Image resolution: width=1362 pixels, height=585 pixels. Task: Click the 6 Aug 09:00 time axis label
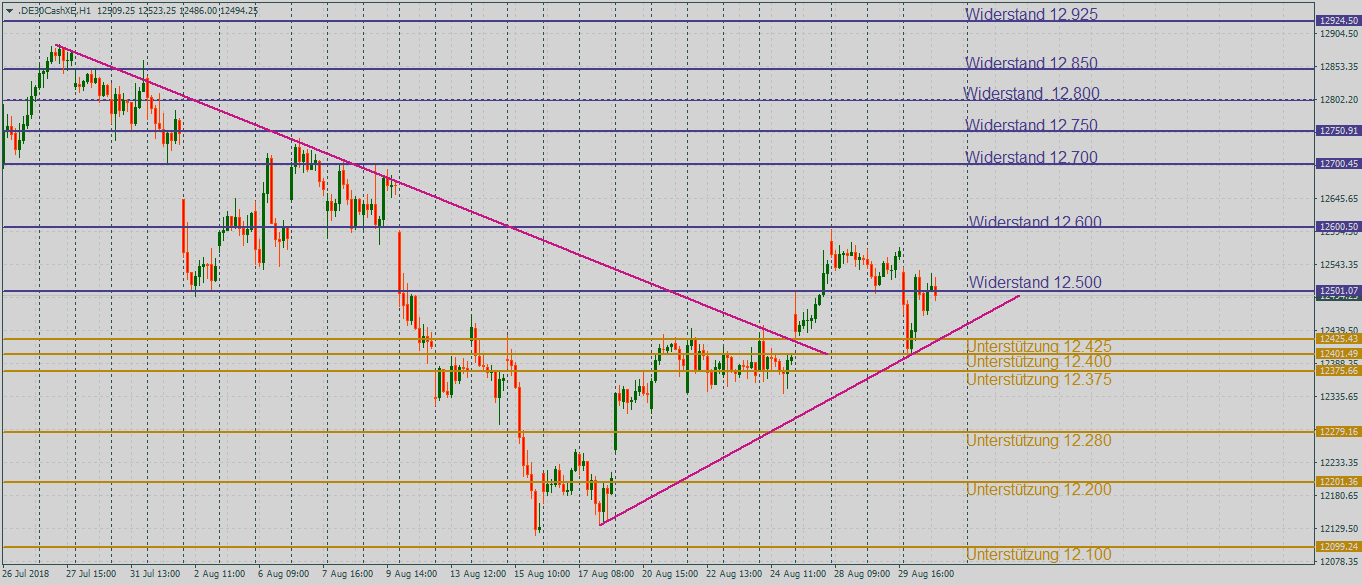point(283,575)
